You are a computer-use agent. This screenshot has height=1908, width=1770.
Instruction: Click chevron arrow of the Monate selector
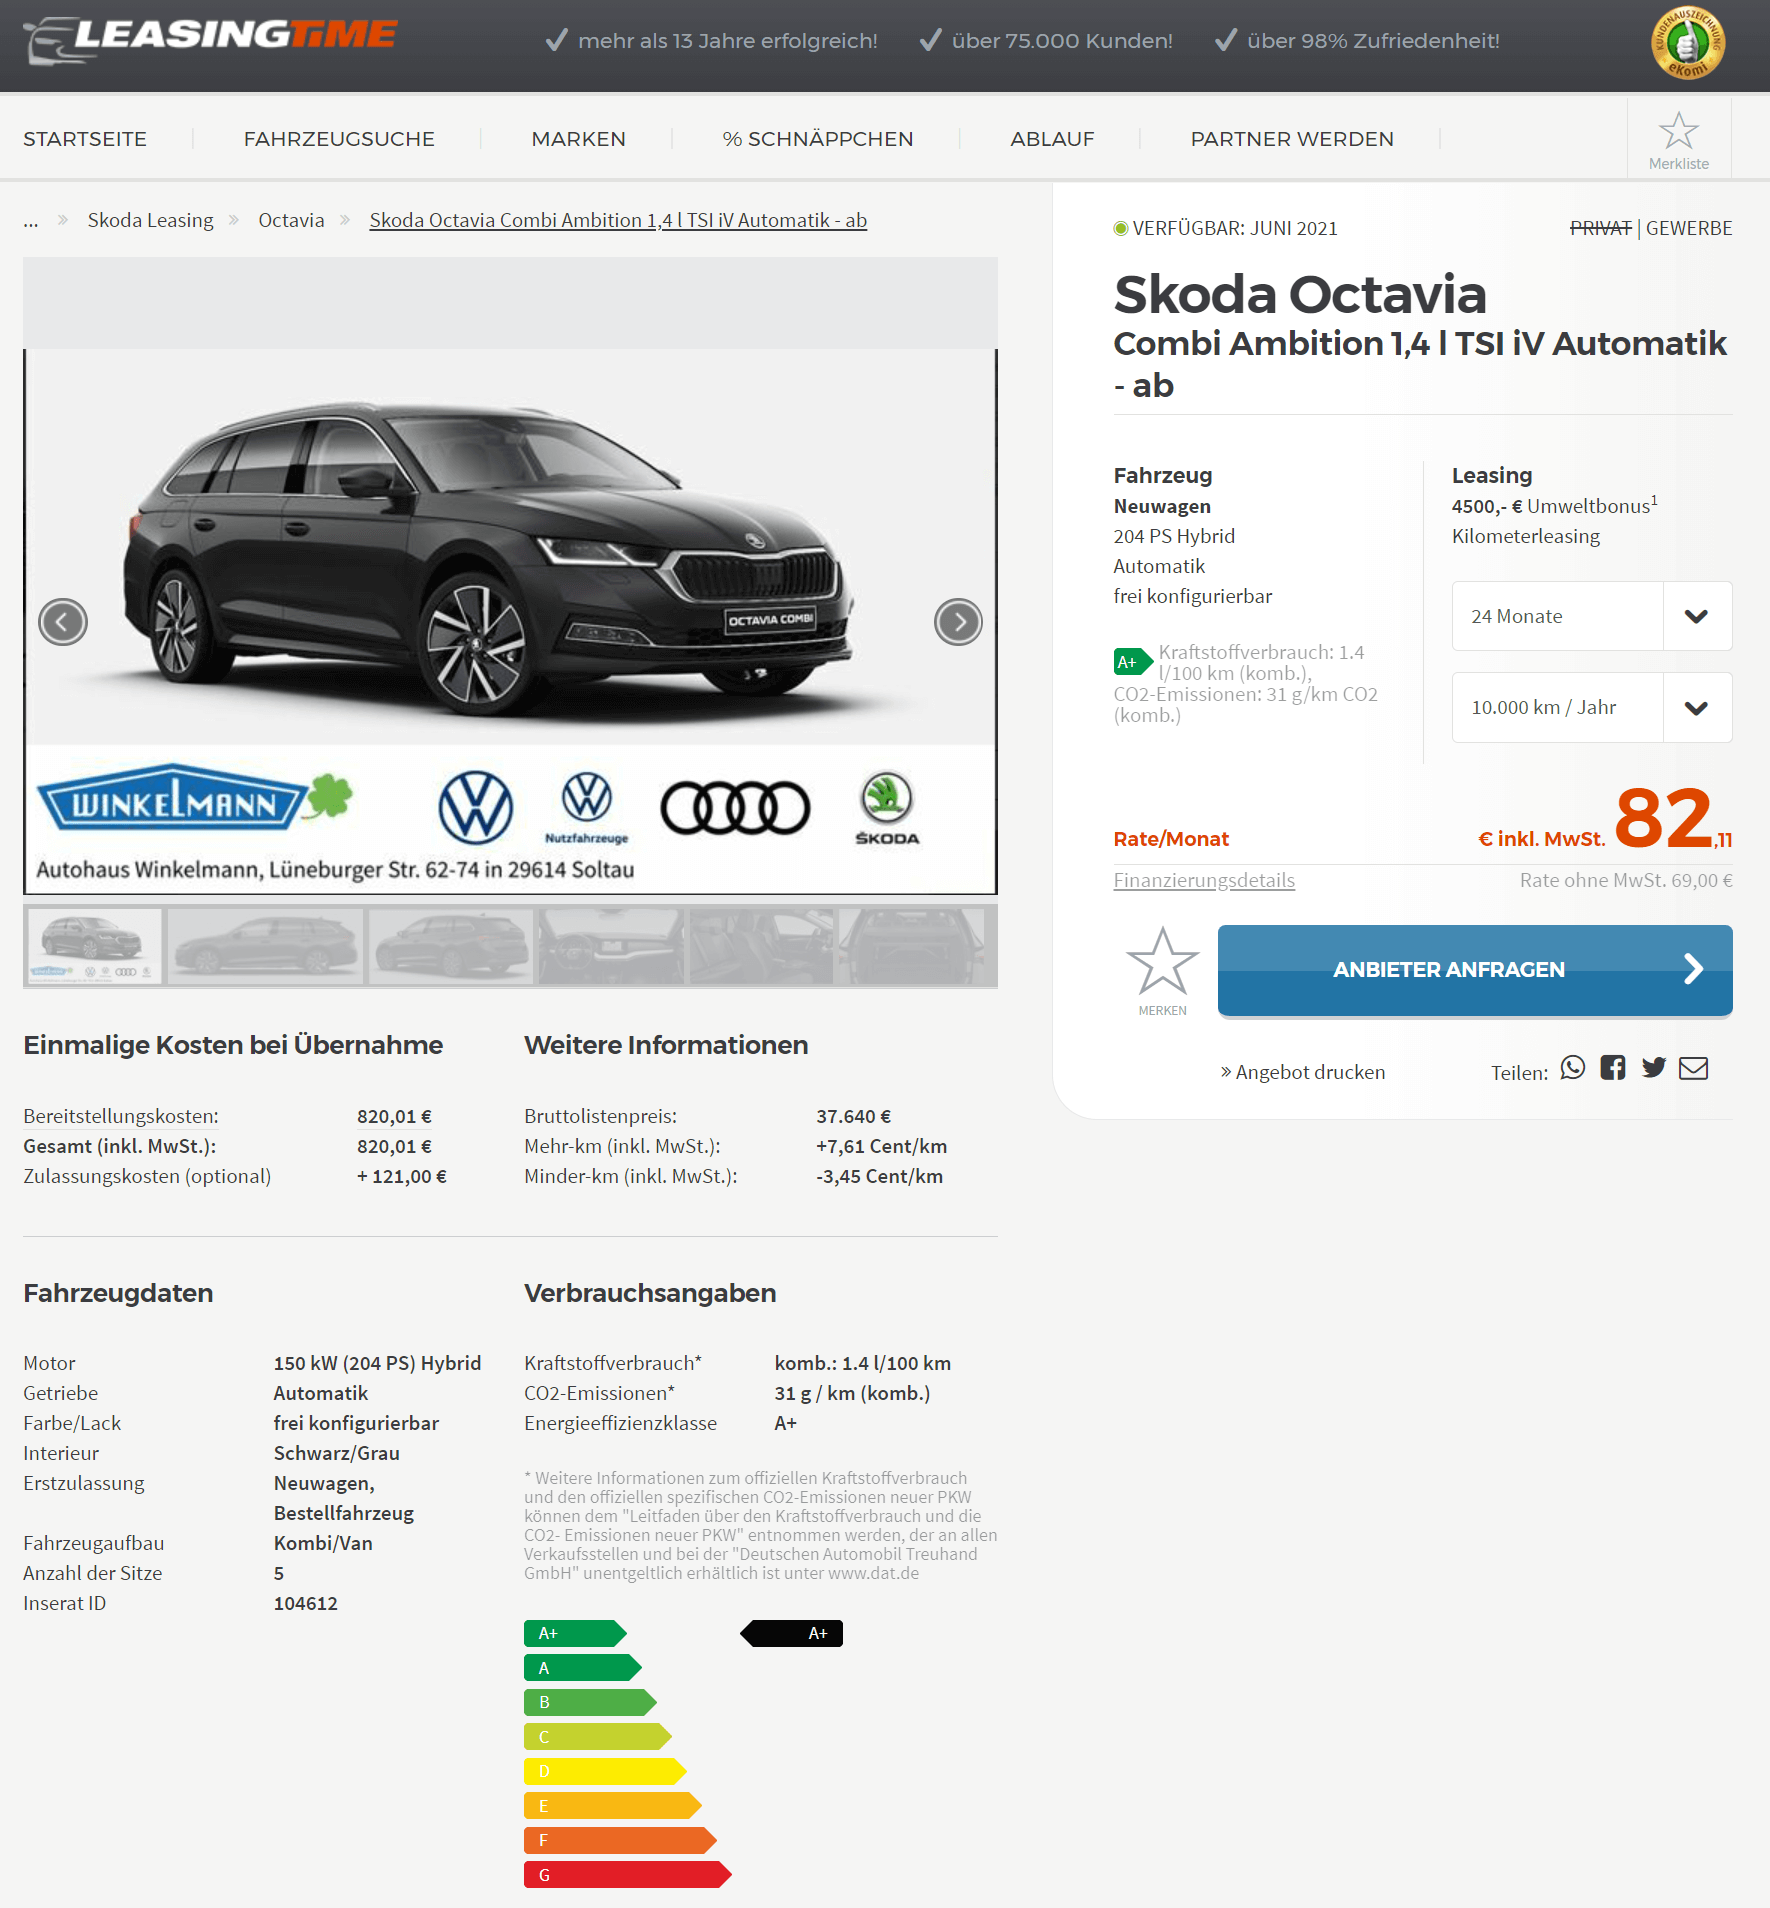1697,616
